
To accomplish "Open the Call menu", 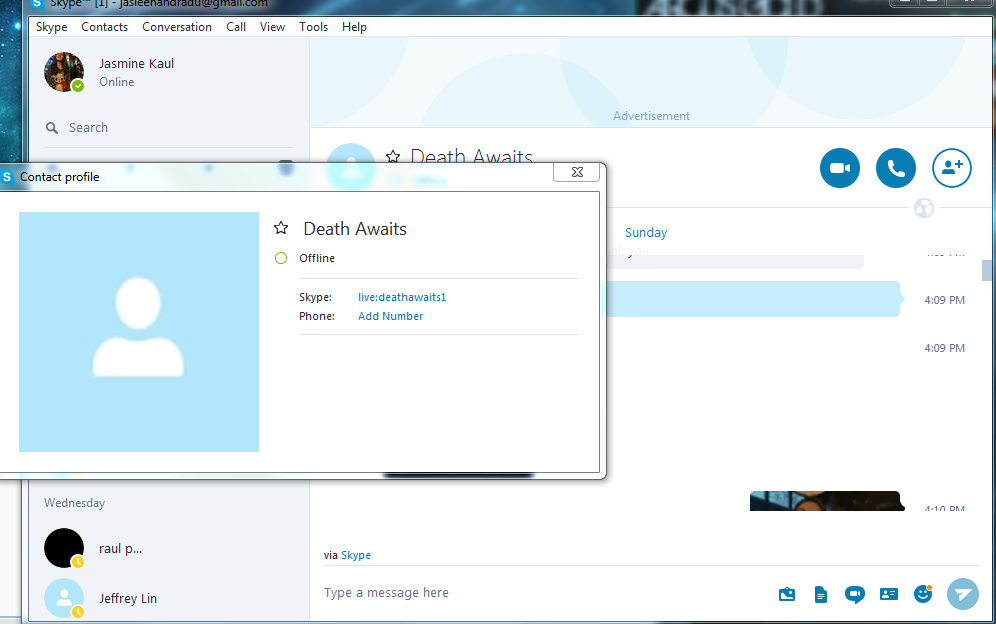I will click(x=236, y=27).
